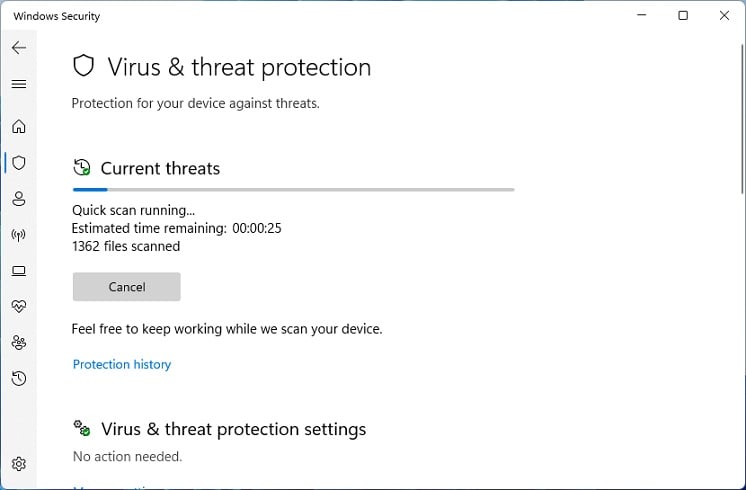Maximize the Windows Security window
Screen dimensions: 746x490
click(683, 16)
